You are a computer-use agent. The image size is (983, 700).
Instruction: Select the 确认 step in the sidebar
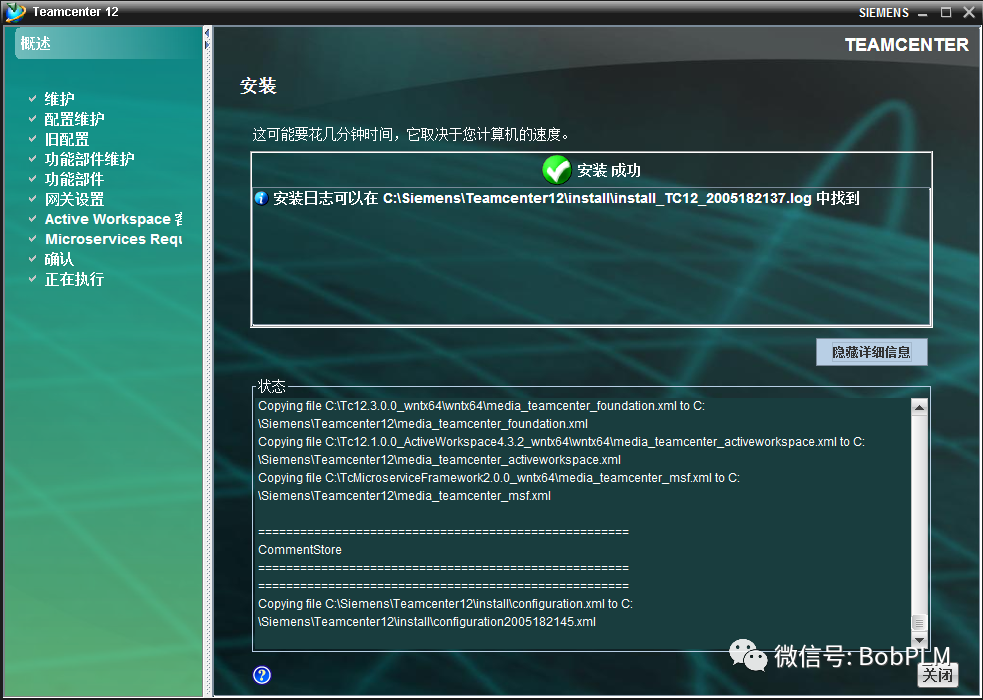pyautogui.click(x=60, y=259)
